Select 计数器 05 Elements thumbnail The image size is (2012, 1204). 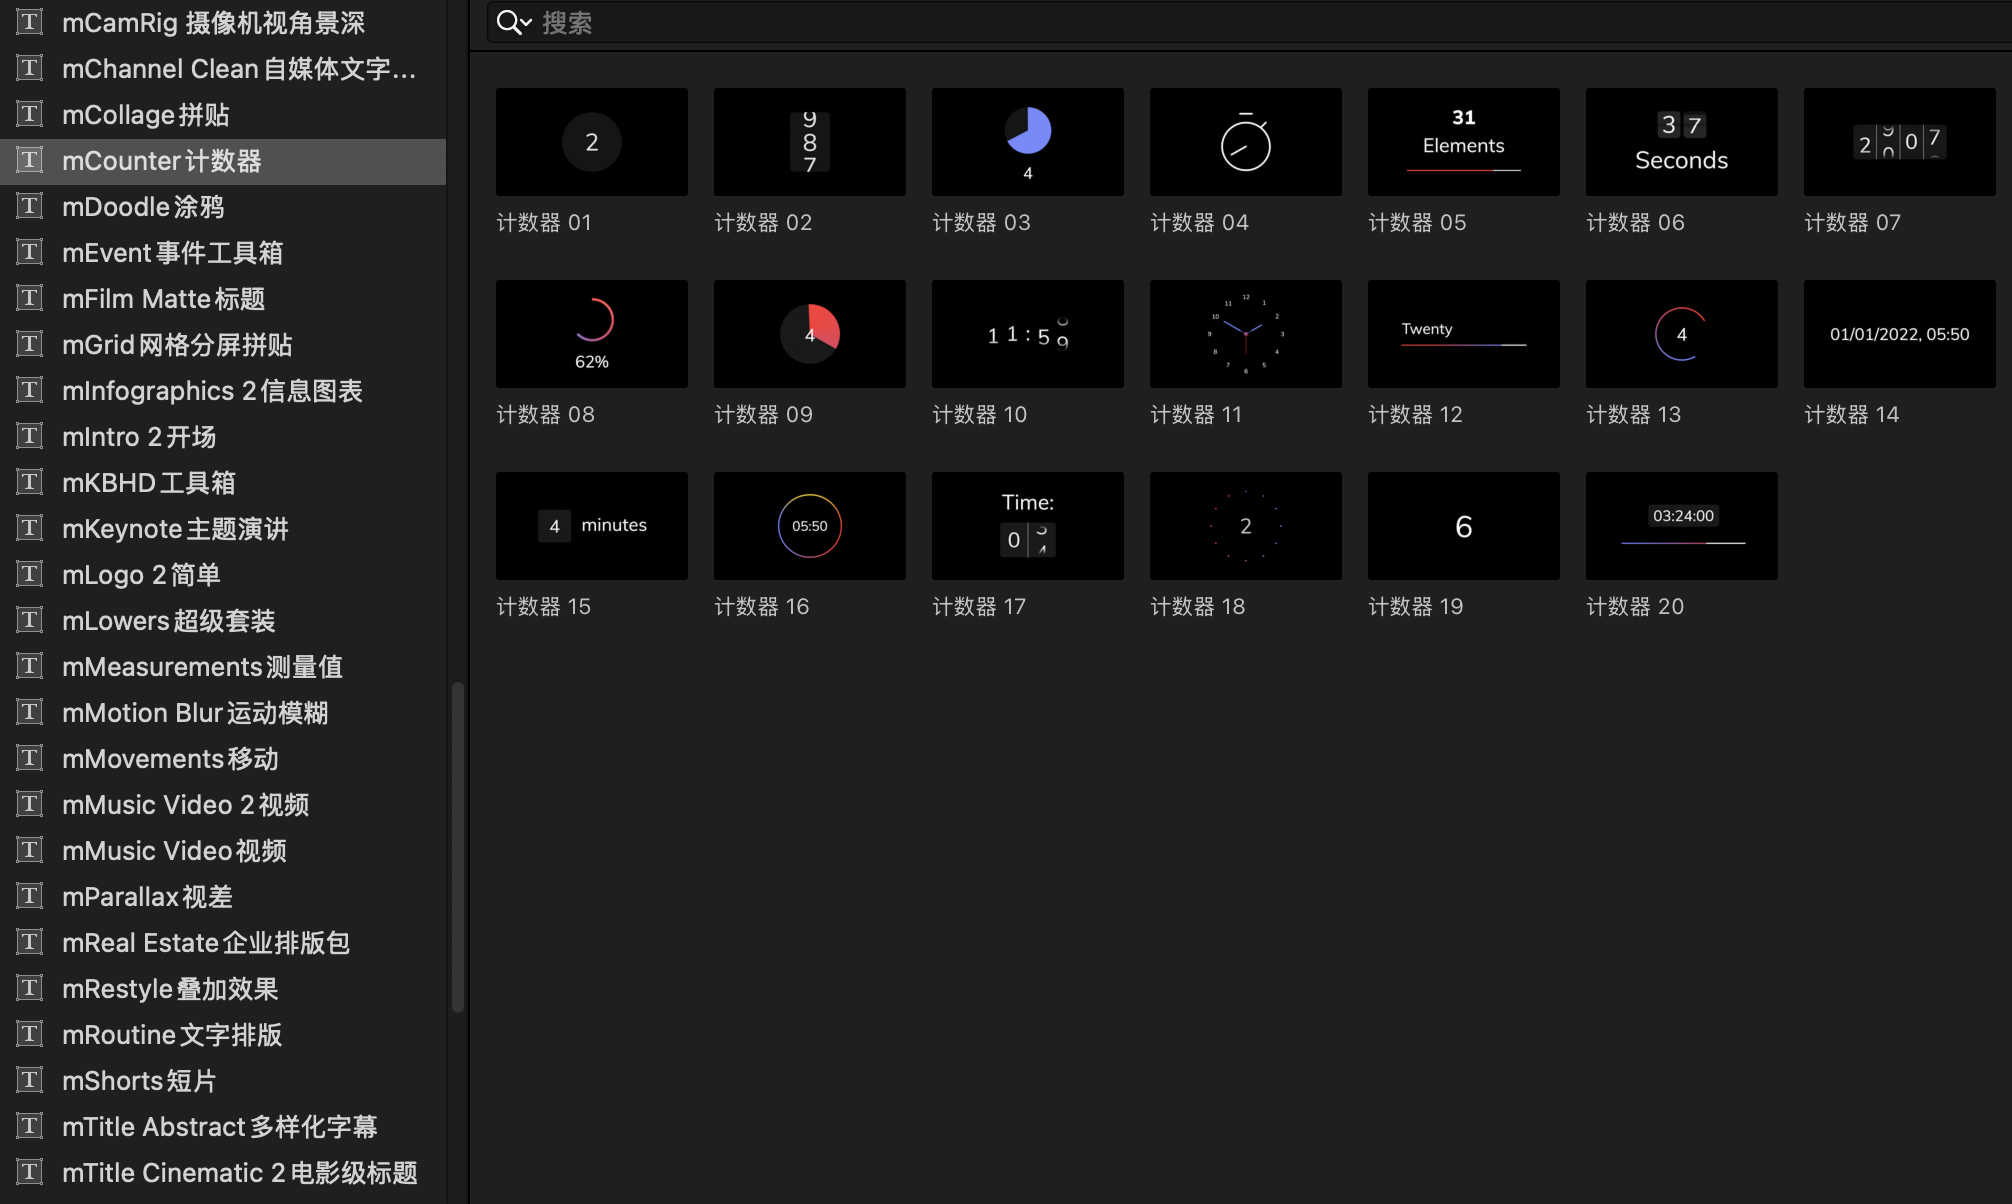click(x=1464, y=142)
